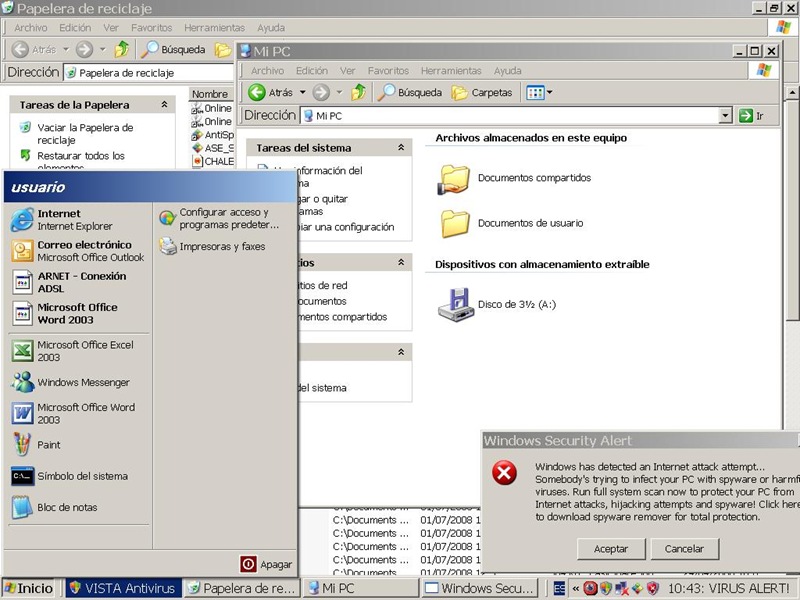Switch to VISTA Antivirus taskbar button
The width and height of the screenshot is (800, 600).
[x=123, y=588]
